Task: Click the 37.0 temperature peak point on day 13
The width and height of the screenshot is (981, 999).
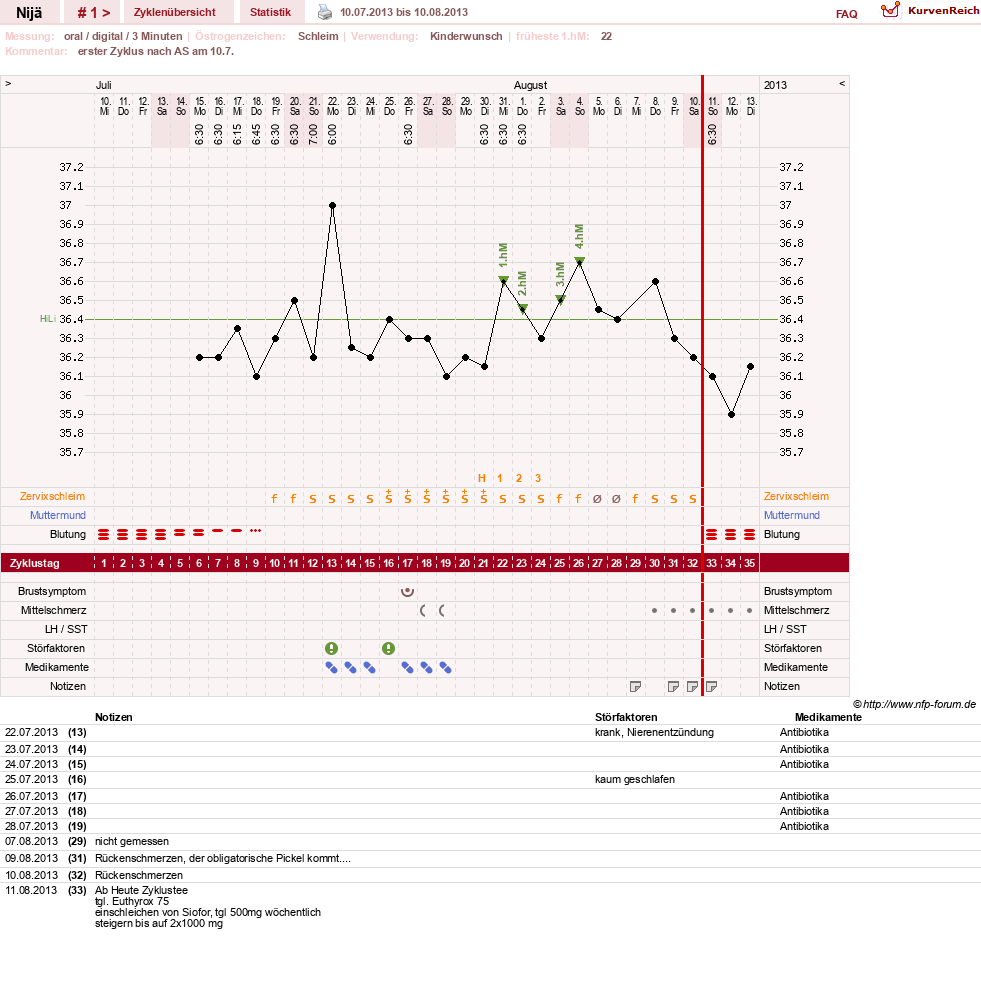Action: (x=333, y=205)
